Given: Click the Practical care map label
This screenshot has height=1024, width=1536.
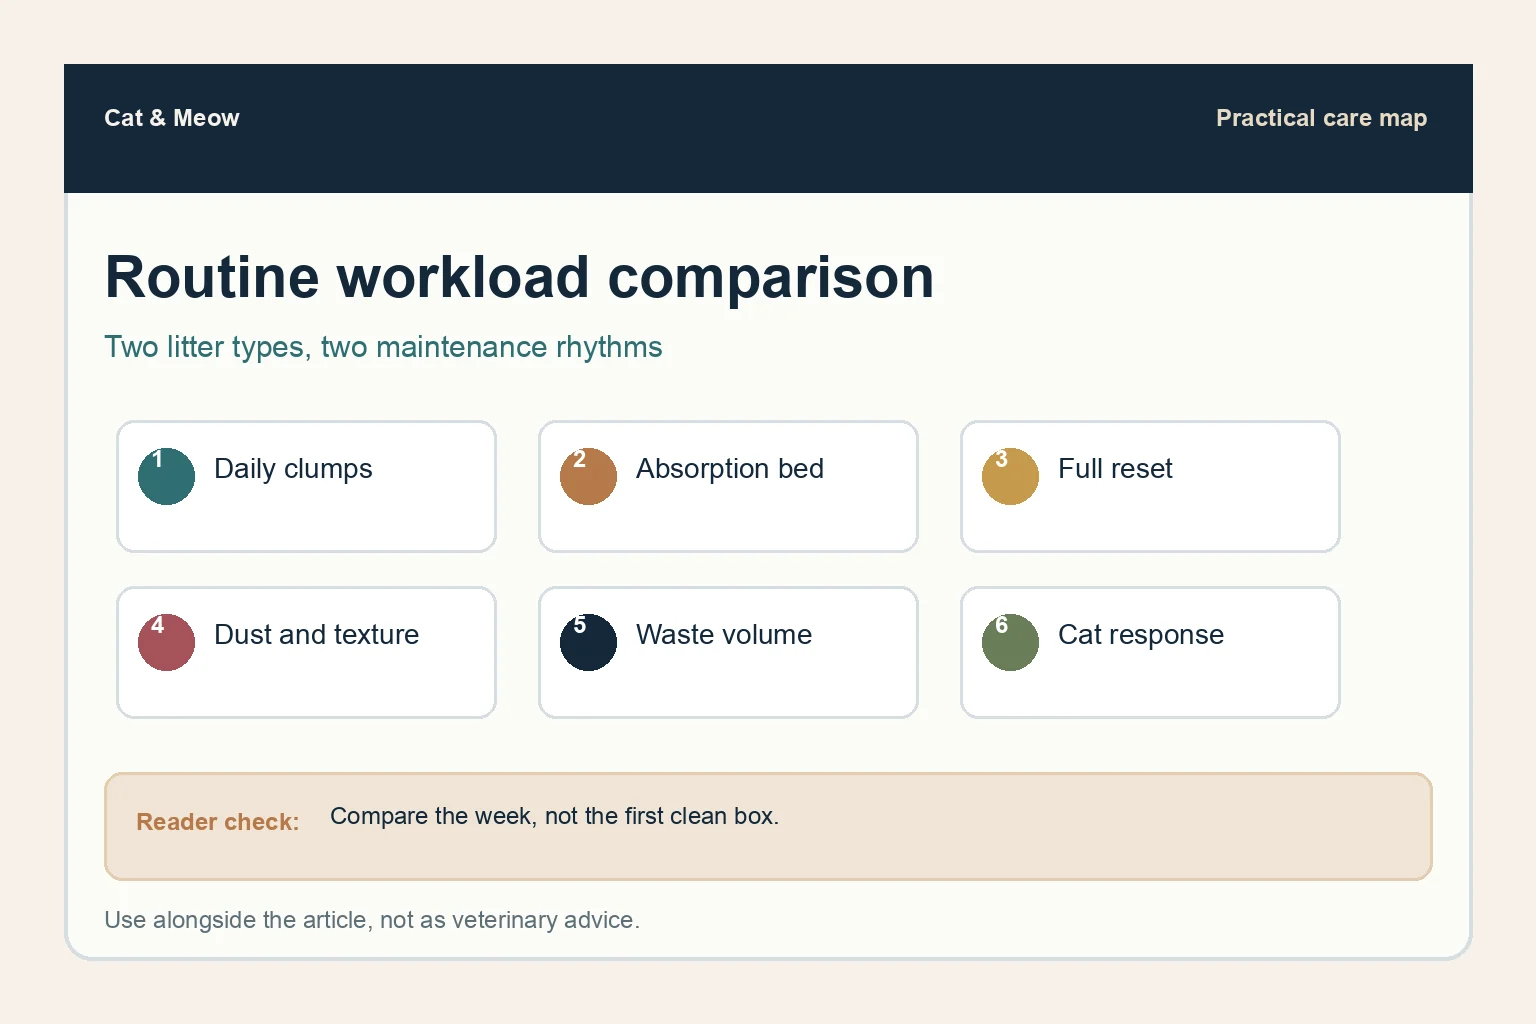Looking at the screenshot, I should coord(1321,118).
